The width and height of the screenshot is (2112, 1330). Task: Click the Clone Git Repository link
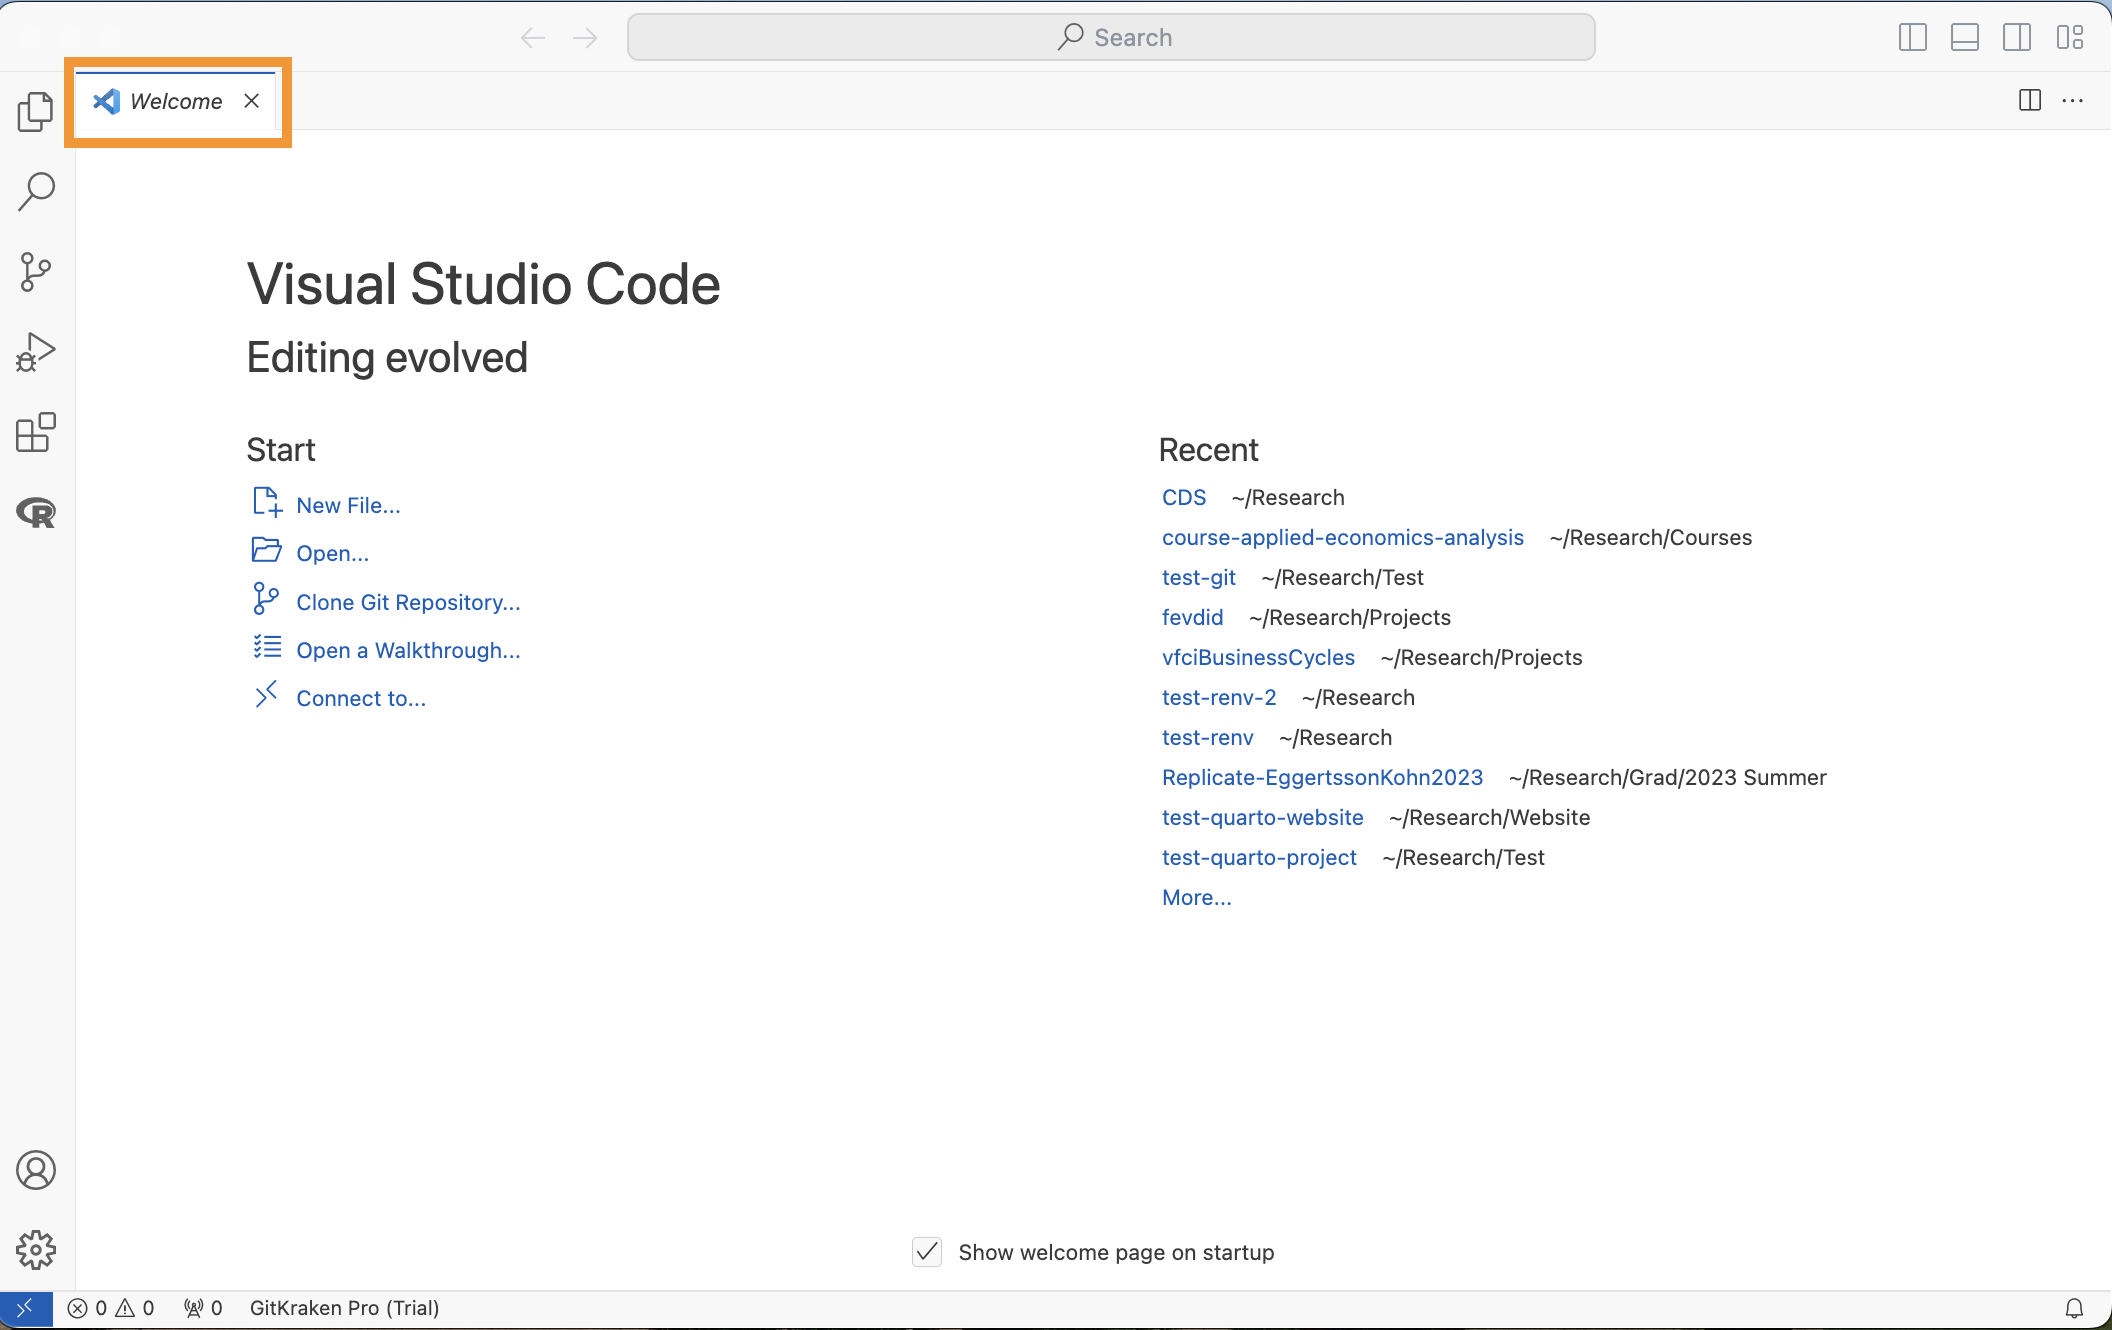coord(408,602)
